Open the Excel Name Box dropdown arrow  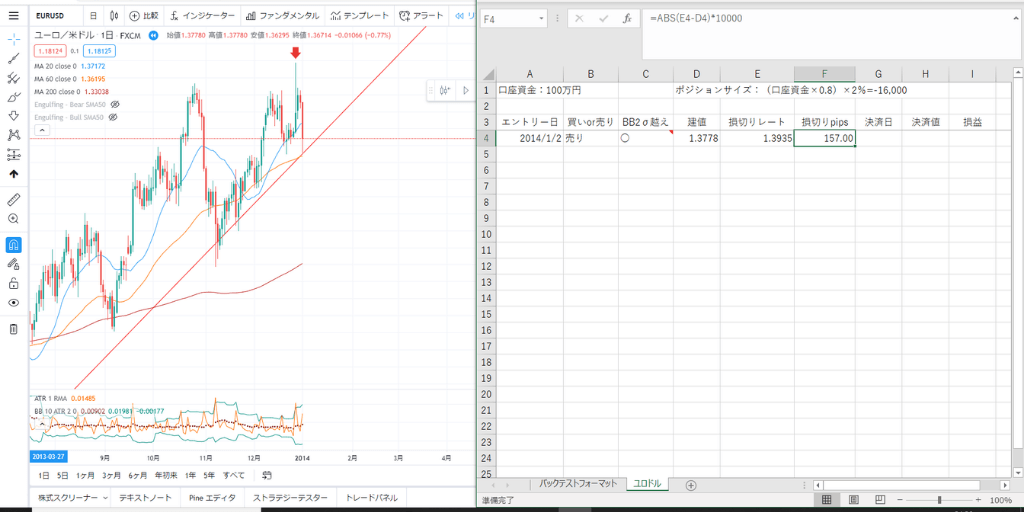point(541,19)
